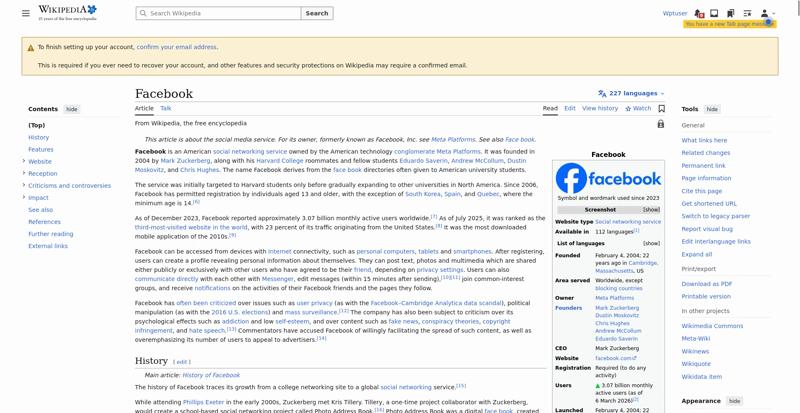Open Wikiquote link in Tools
Image resolution: width=800 pixels, height=413 pixels.
pos(696,364)
